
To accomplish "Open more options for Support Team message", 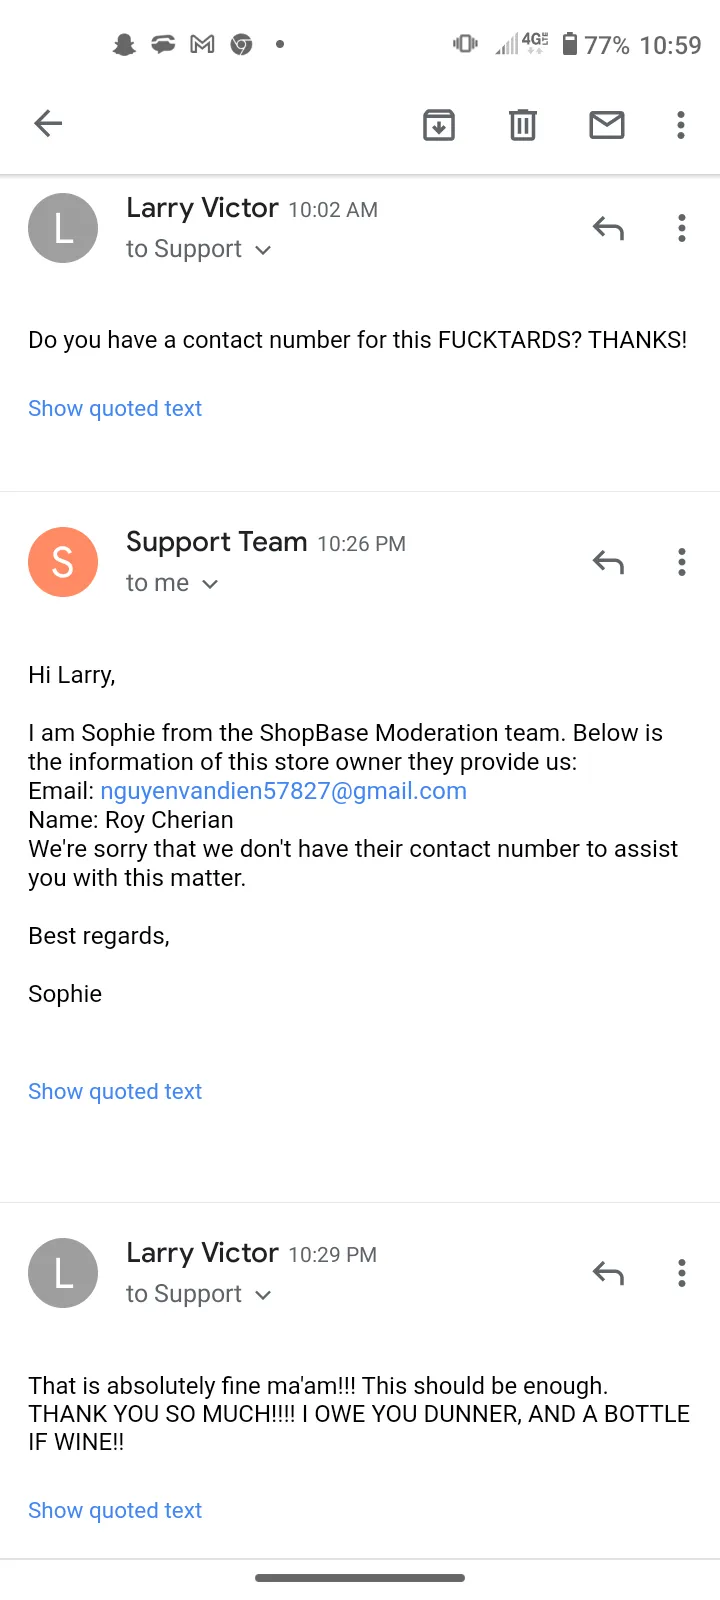I will click(682, 562).
